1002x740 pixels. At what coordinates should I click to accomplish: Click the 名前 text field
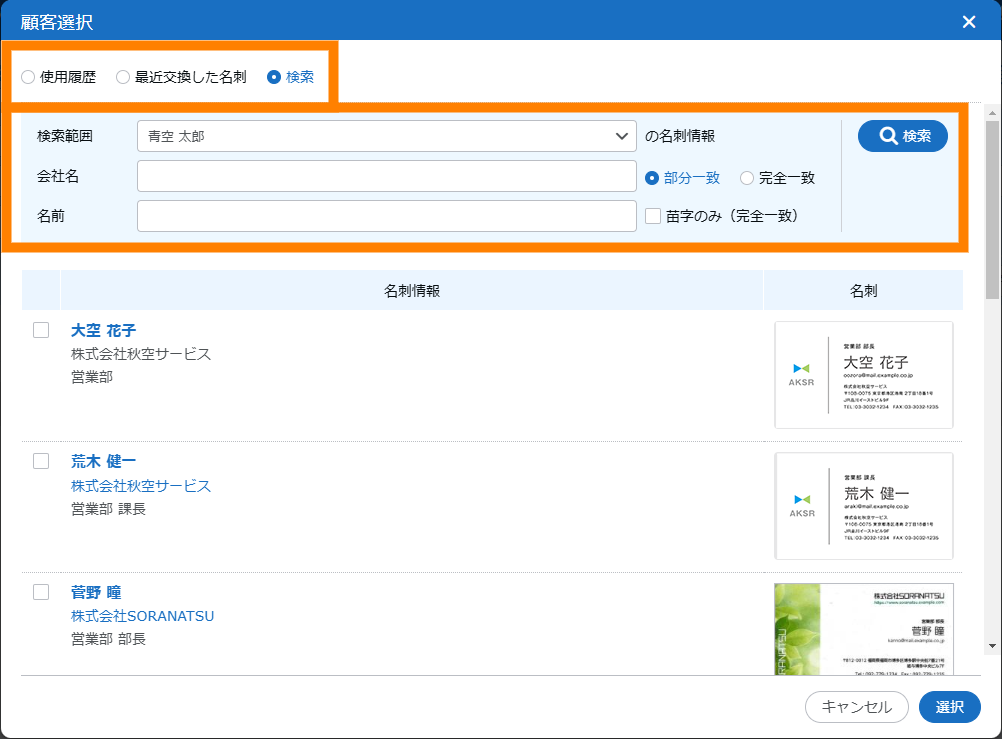pos(386,216)
